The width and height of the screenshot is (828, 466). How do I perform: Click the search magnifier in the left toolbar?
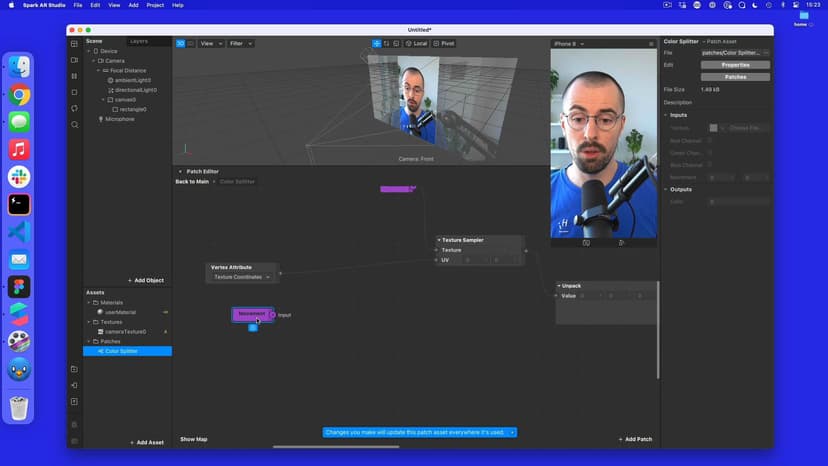point(74,125)
